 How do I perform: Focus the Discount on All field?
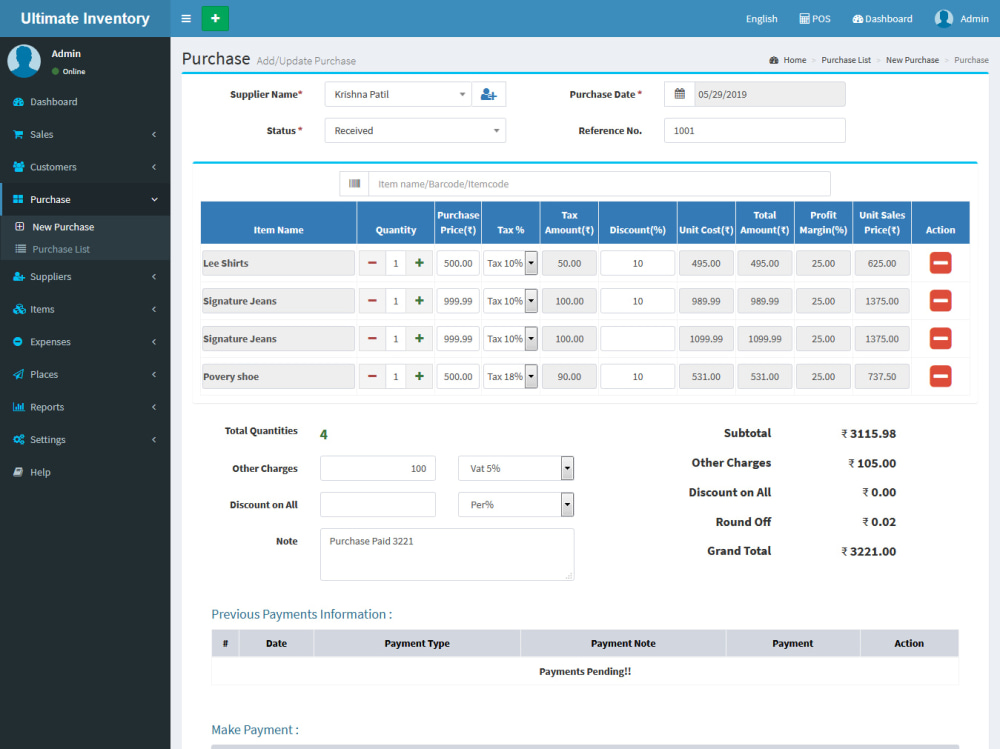pos(378,505)
